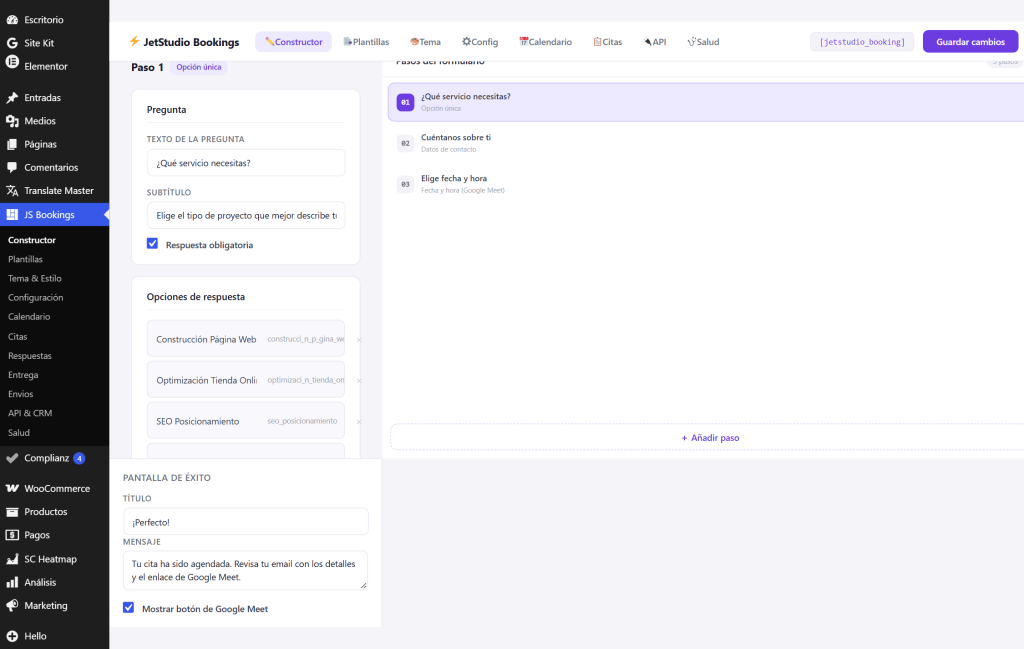Open the API tab

point(655,42)
